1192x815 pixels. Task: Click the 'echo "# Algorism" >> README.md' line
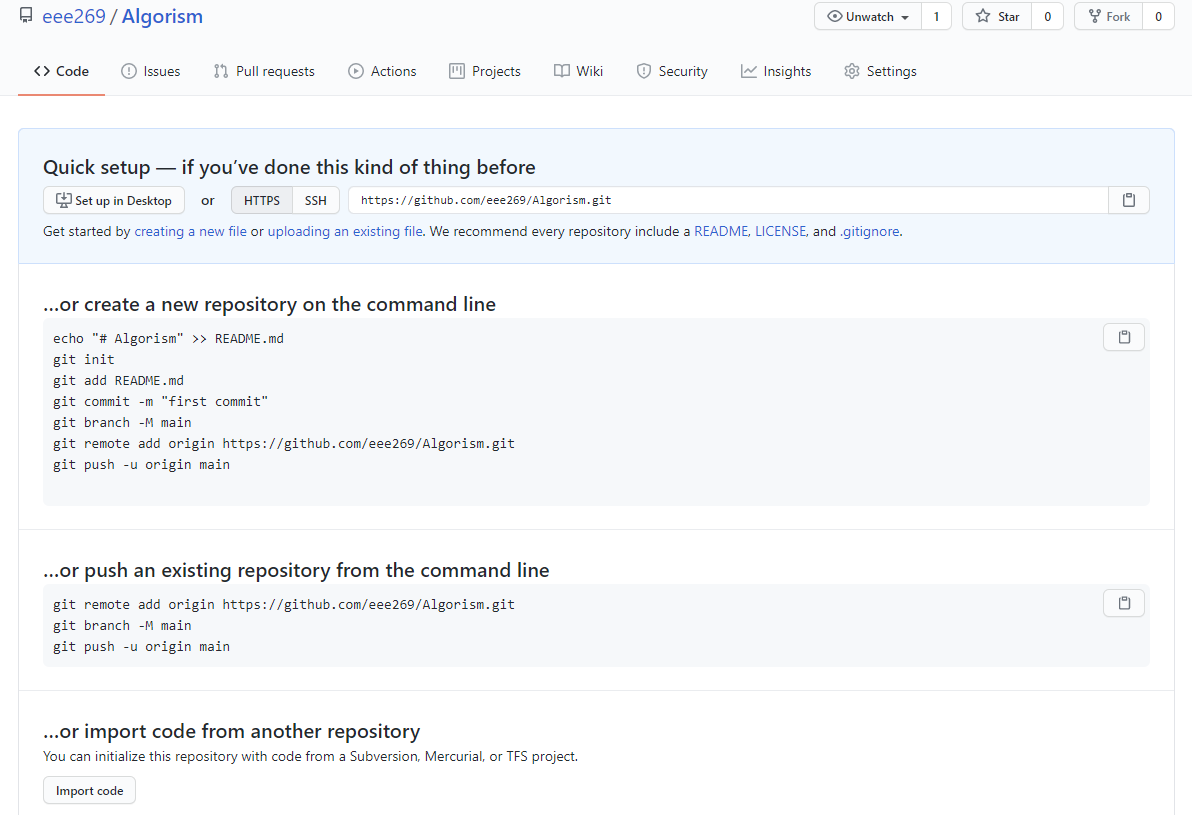coord(168,338)
